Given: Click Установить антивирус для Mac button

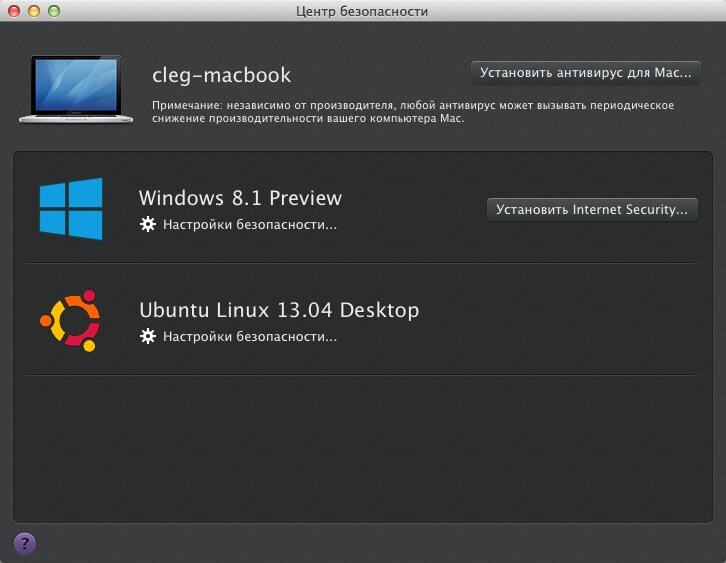Looking at the screenshot, I should [x=586, y=73].
